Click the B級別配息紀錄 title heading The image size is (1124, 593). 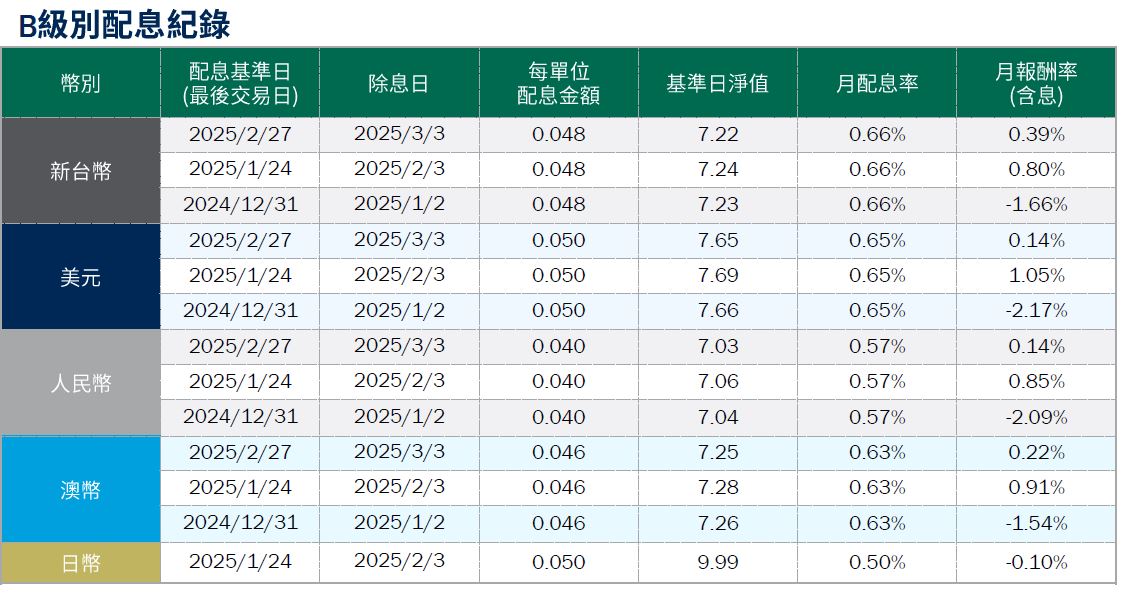pos(124,25)
